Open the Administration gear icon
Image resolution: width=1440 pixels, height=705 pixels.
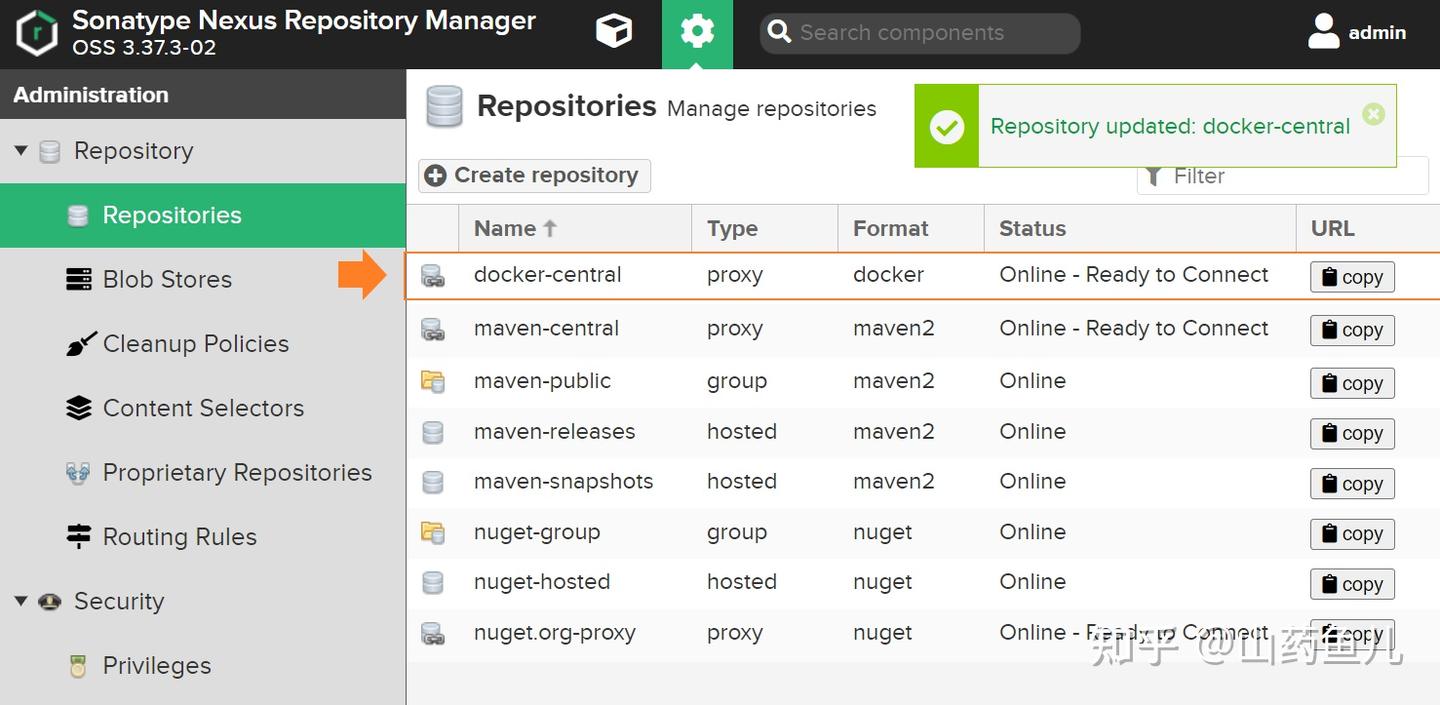[x=697, y=32]
